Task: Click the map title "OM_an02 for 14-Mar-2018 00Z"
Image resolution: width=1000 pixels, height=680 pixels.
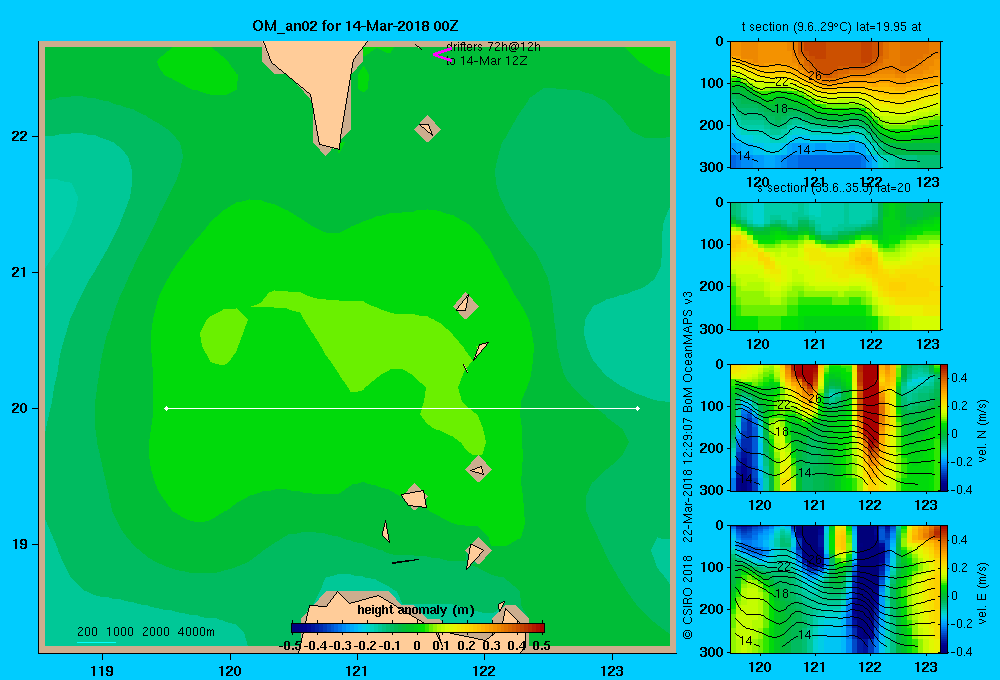Action: (x=355, y=26)
